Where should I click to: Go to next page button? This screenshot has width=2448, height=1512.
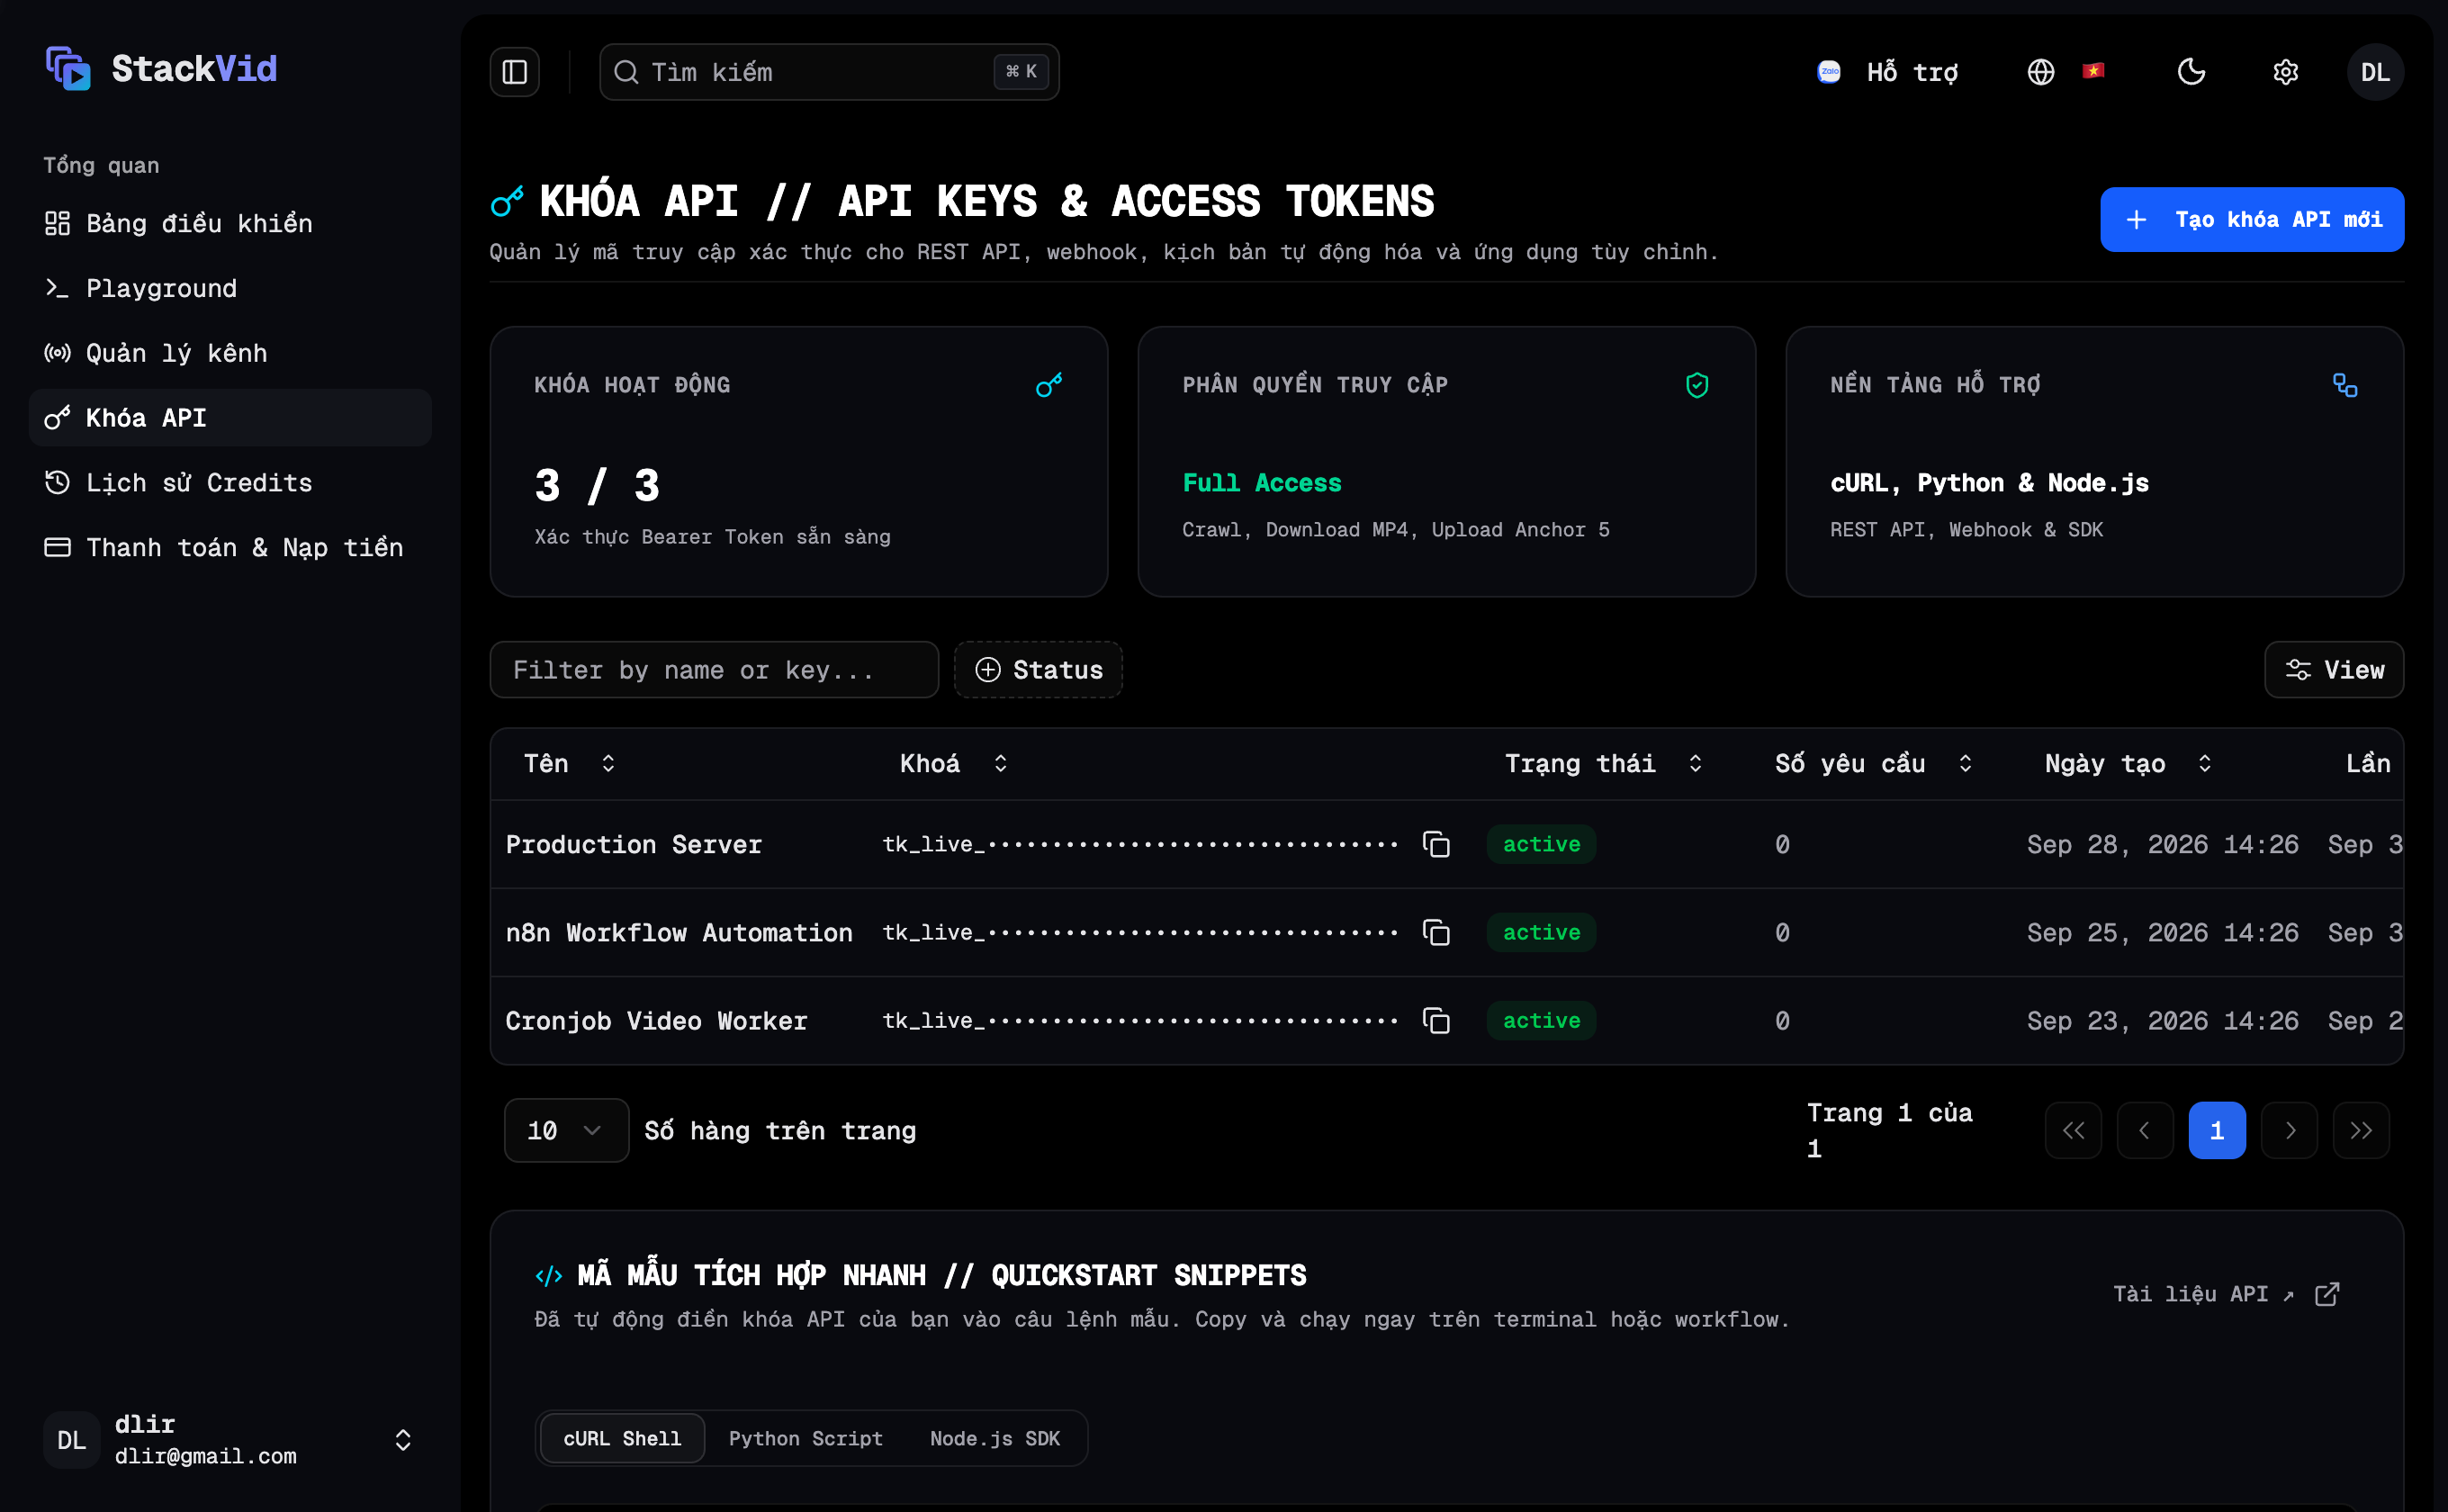point(2289,1130)
